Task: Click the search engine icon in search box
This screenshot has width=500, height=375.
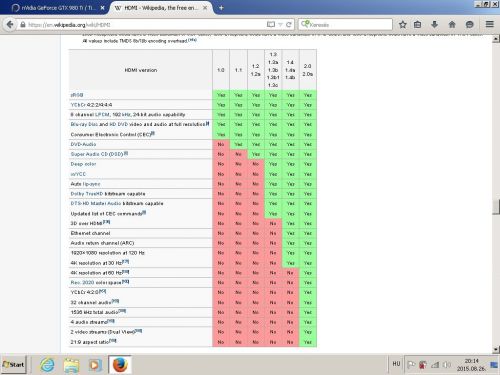Action: pos(305,24)
